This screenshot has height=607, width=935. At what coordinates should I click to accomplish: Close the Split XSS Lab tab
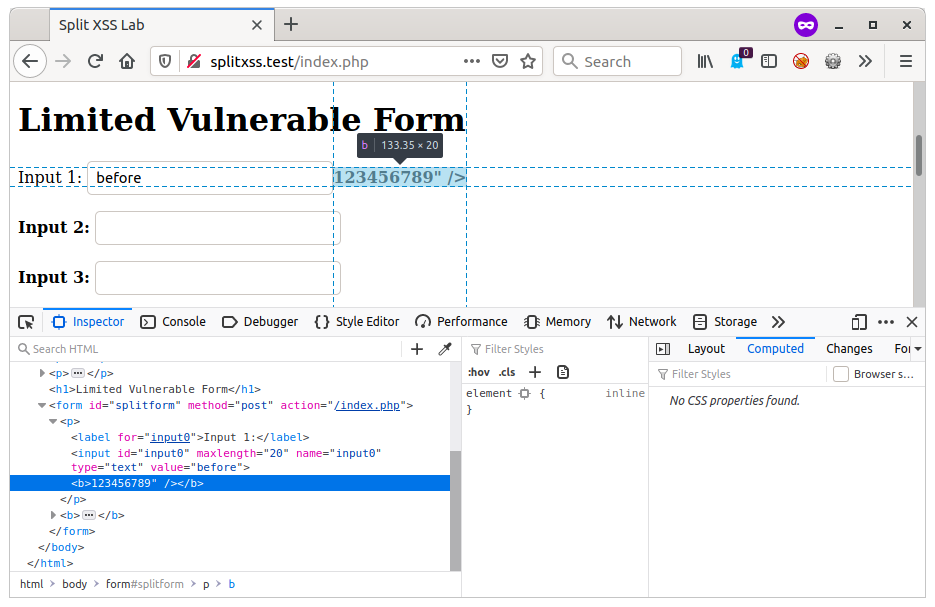coord(256,25)
